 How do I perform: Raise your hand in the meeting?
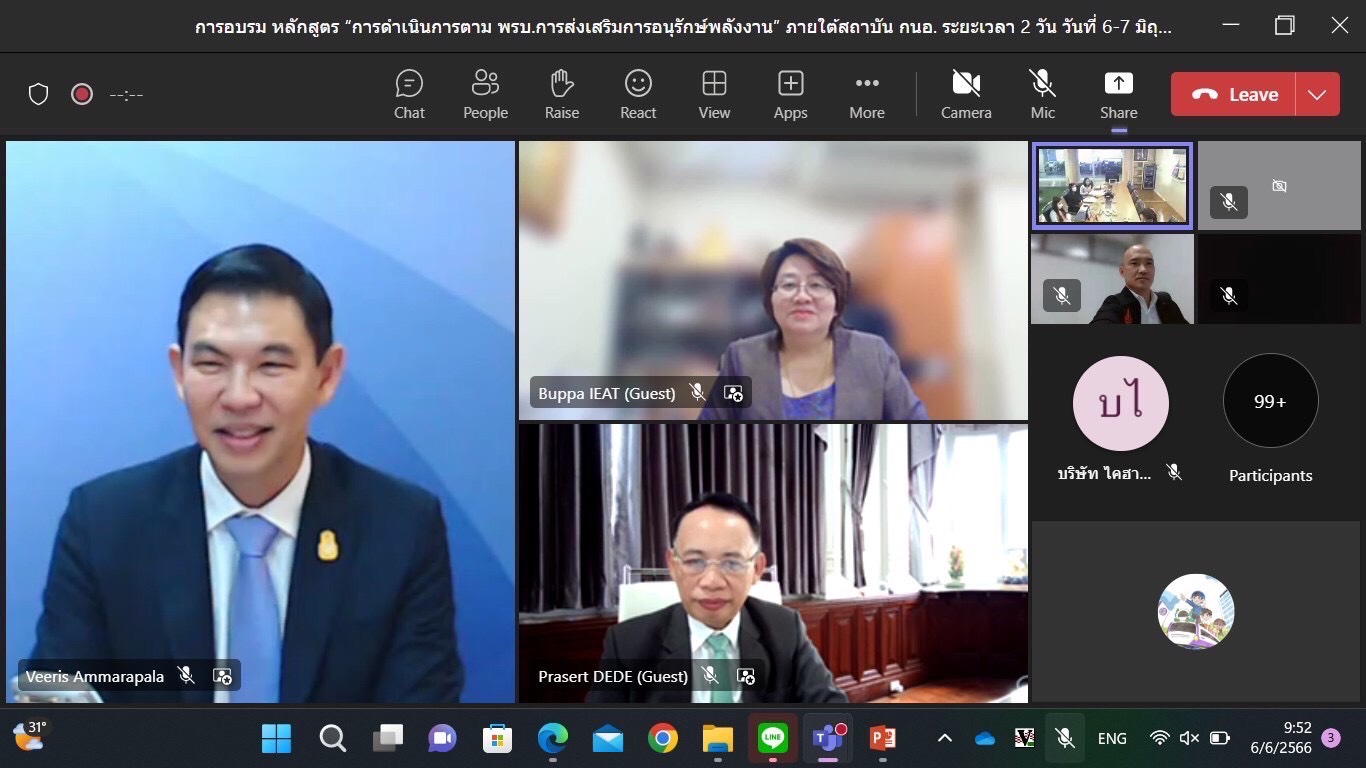pos(562,94)
